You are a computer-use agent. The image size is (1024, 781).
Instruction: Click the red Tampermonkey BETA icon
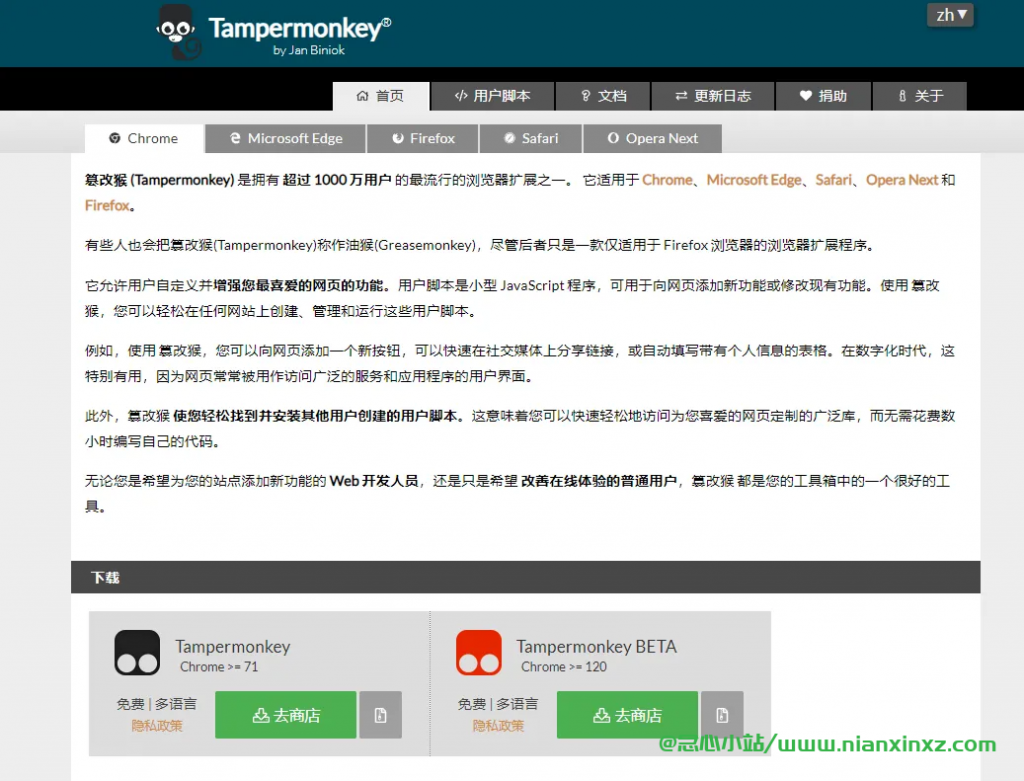pos(479,652)
